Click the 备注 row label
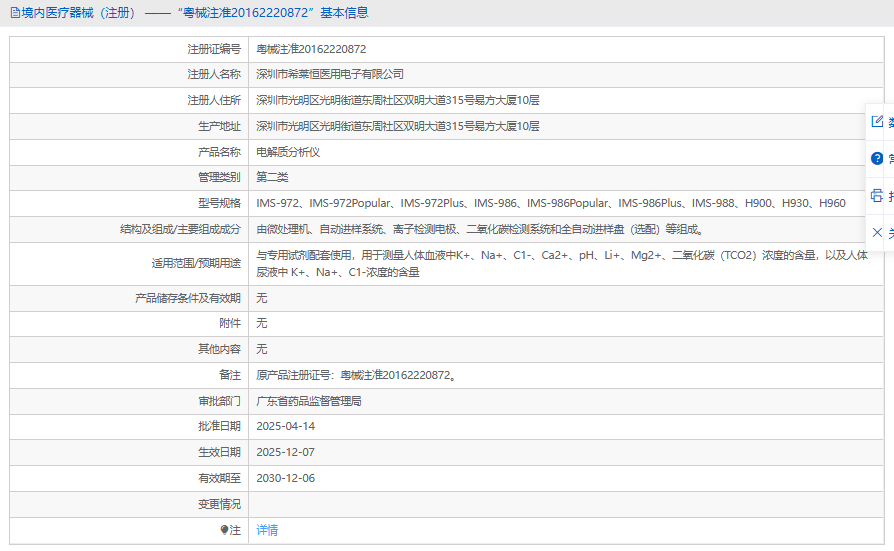The height and width of the screenshot is (551, 894). [x=230, y=375]
